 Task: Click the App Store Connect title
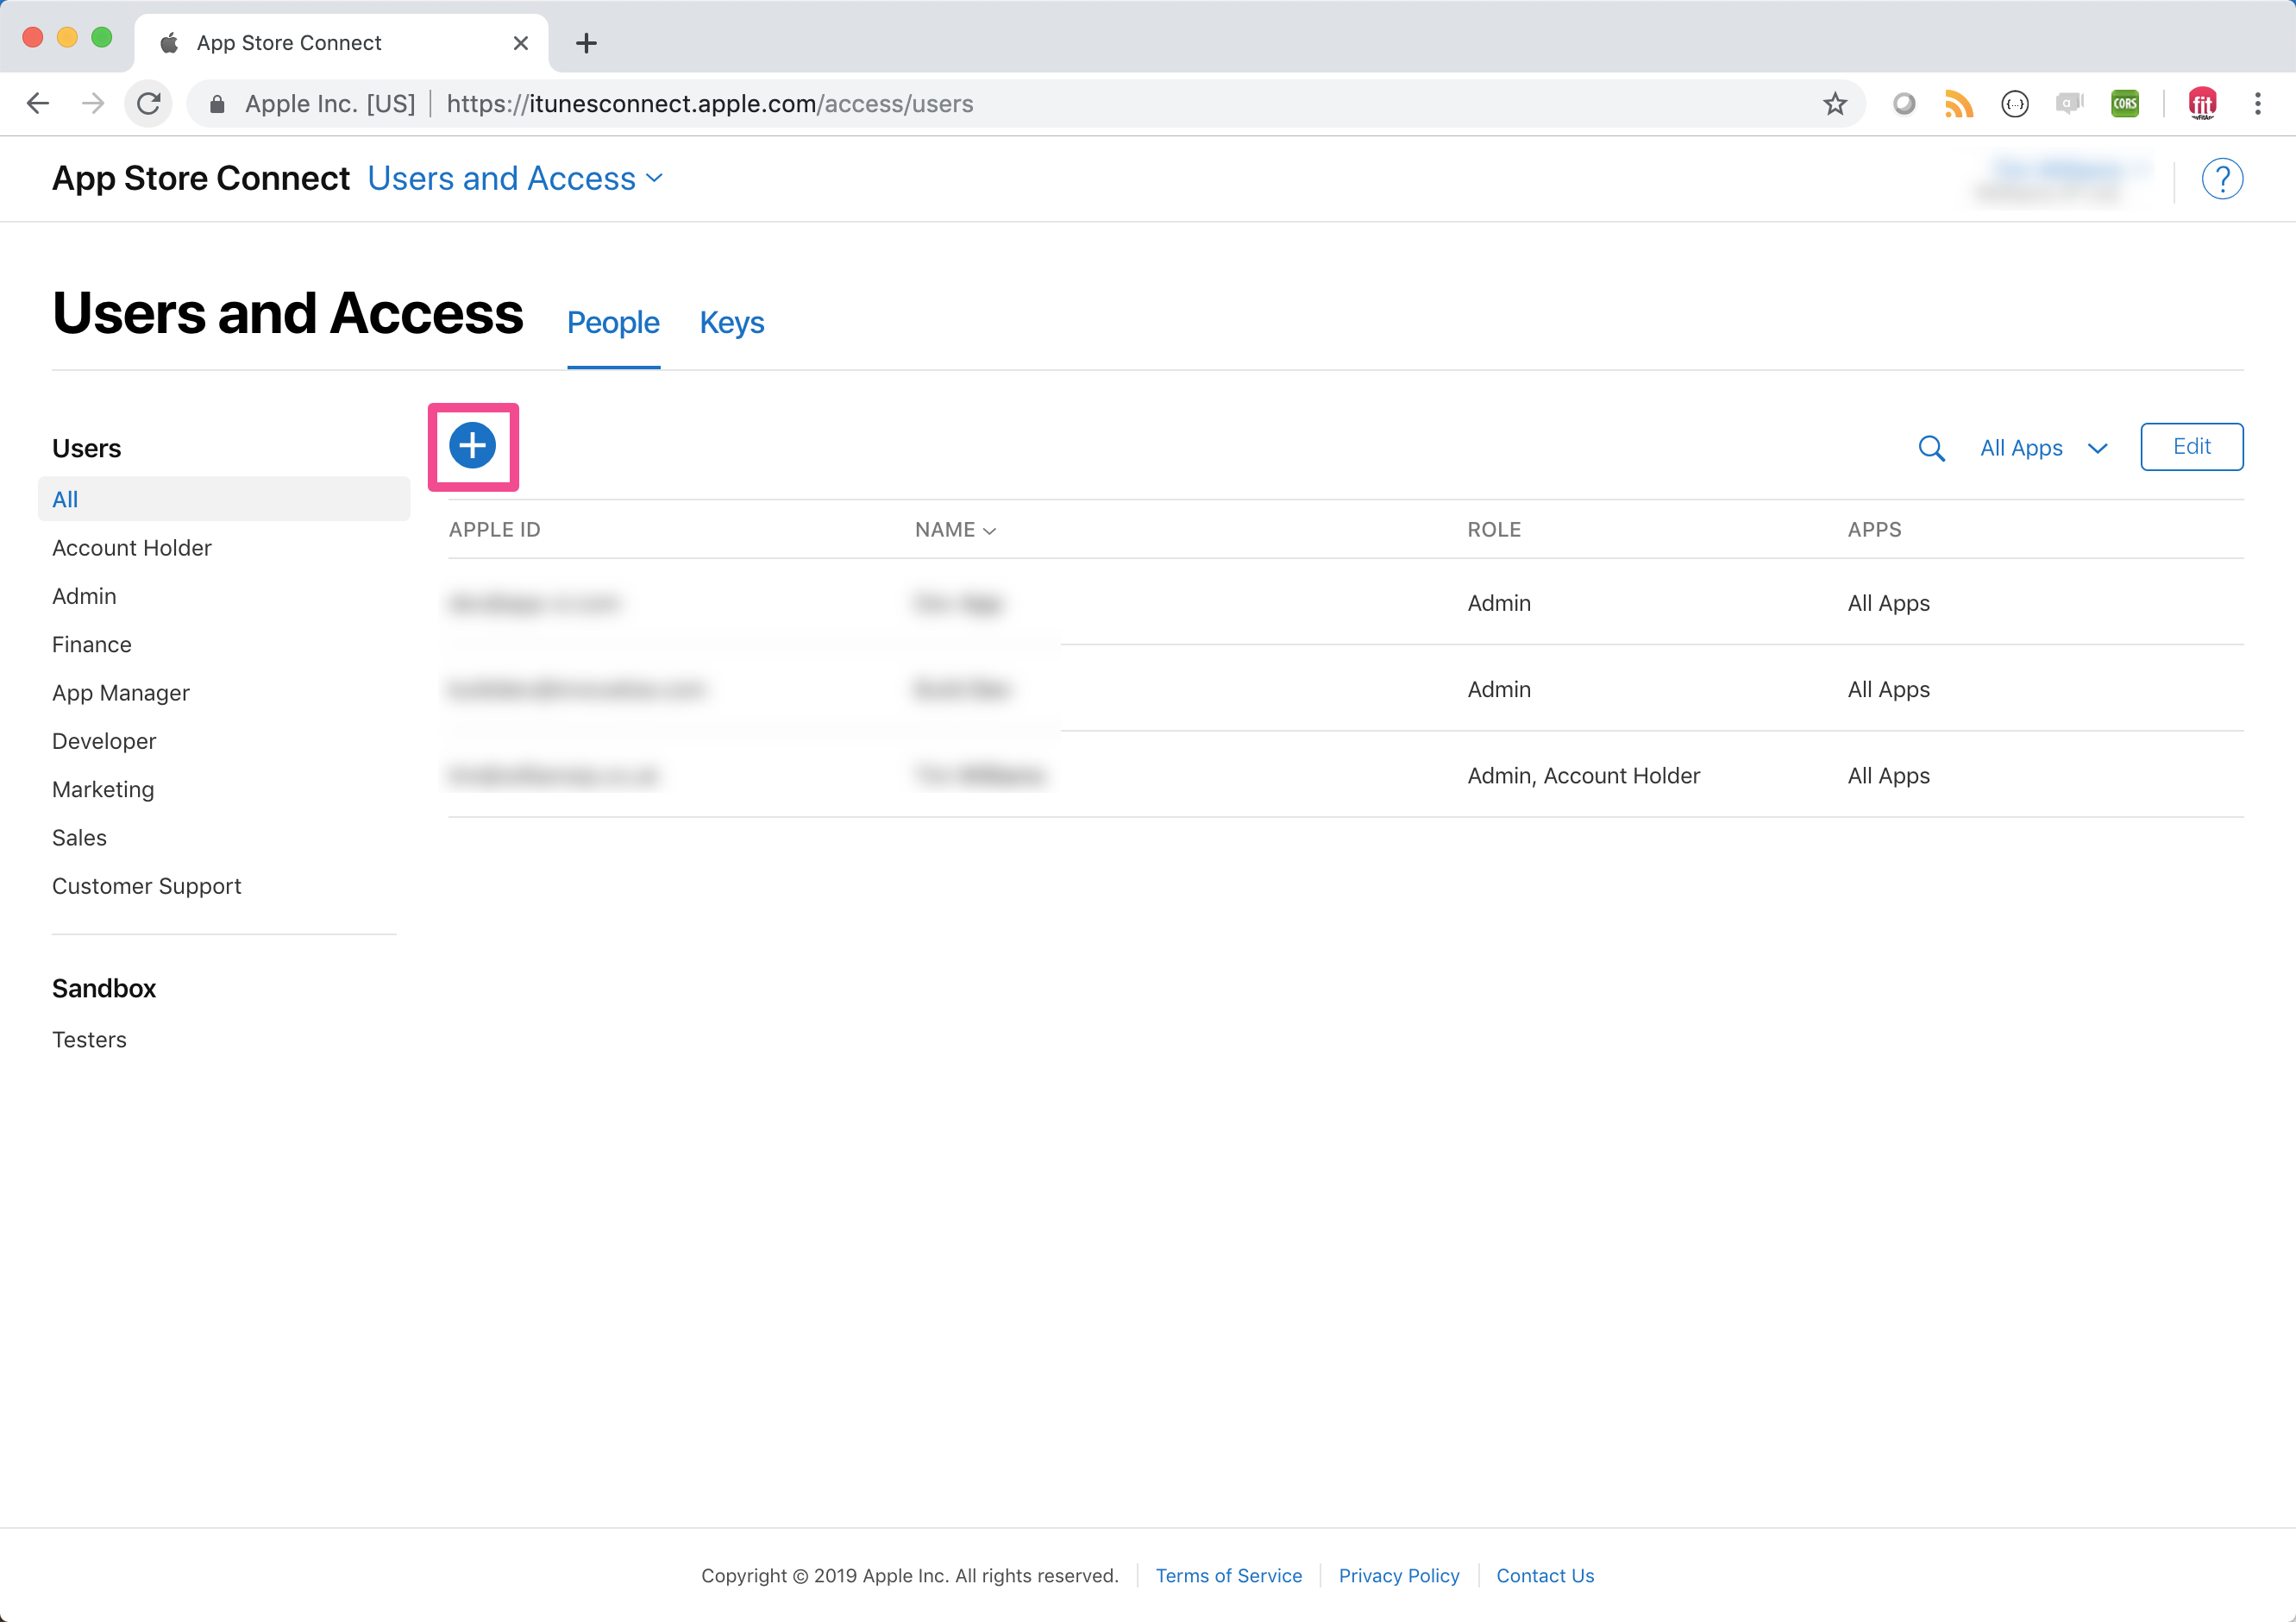click(x=201, y=178)
